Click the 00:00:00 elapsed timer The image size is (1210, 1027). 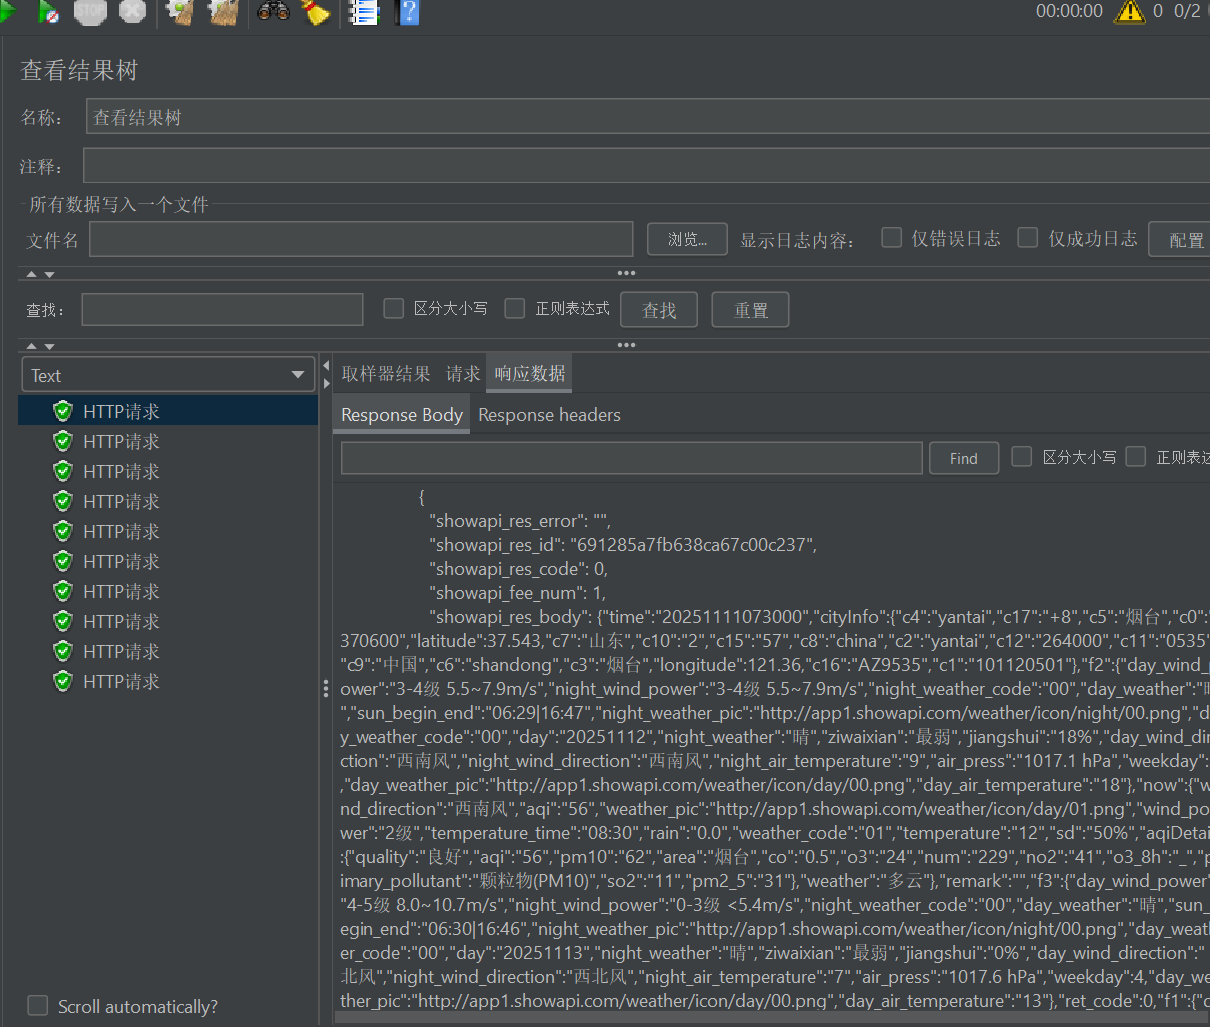(1069, 11)
